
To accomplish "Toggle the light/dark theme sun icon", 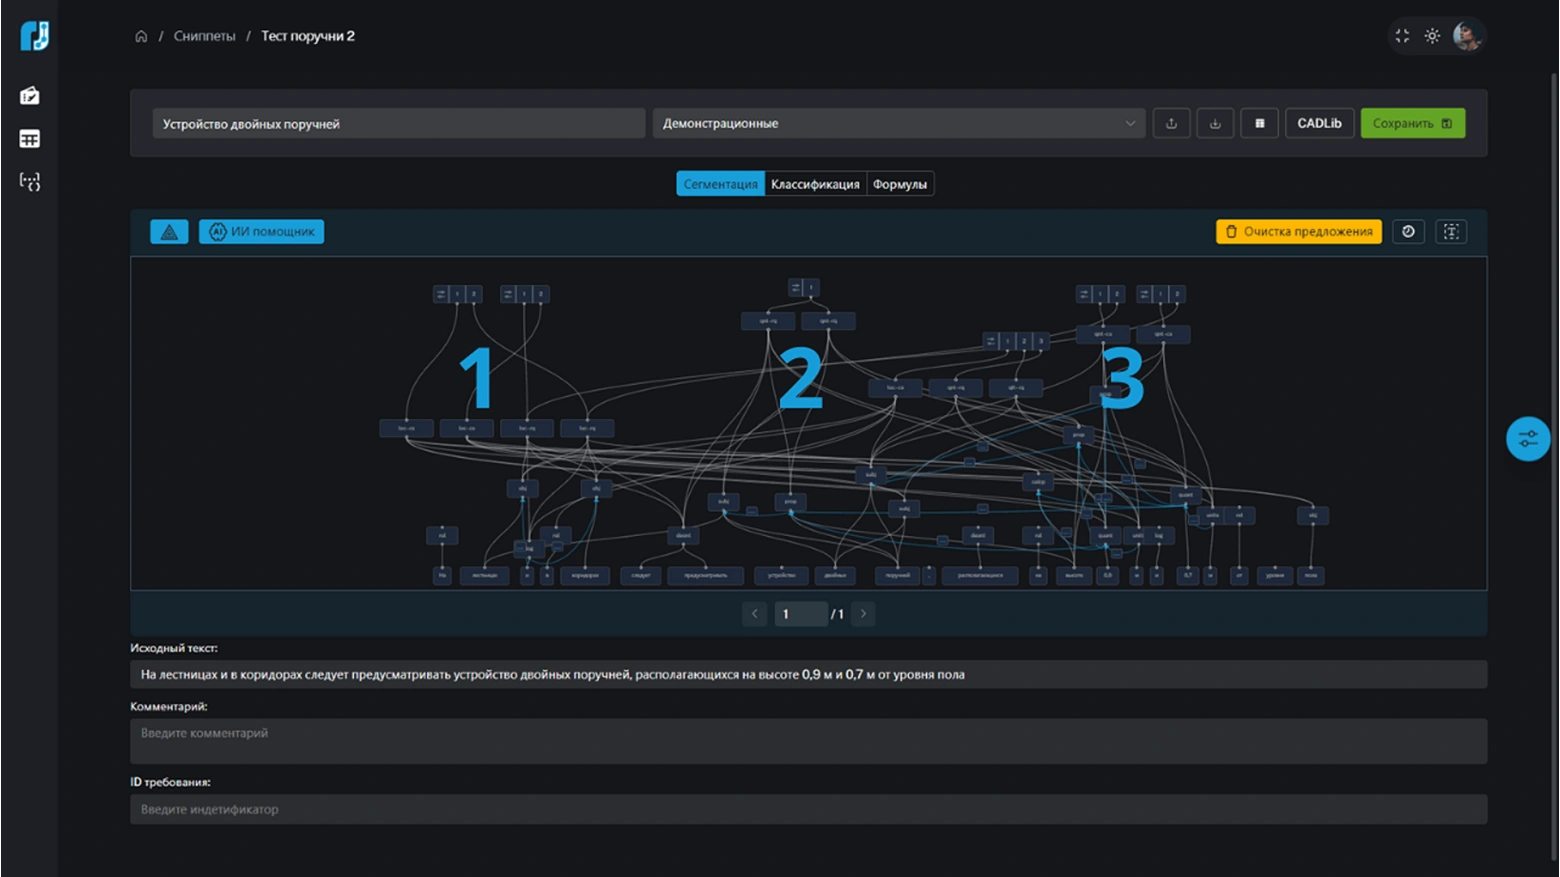I will coord(1432,36).
